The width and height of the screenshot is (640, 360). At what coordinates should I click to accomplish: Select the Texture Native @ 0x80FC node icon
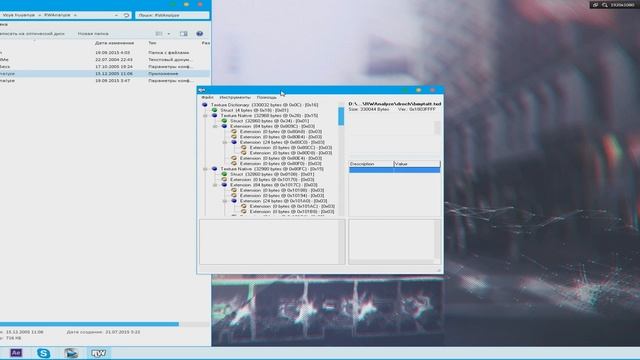click(215, 169)
